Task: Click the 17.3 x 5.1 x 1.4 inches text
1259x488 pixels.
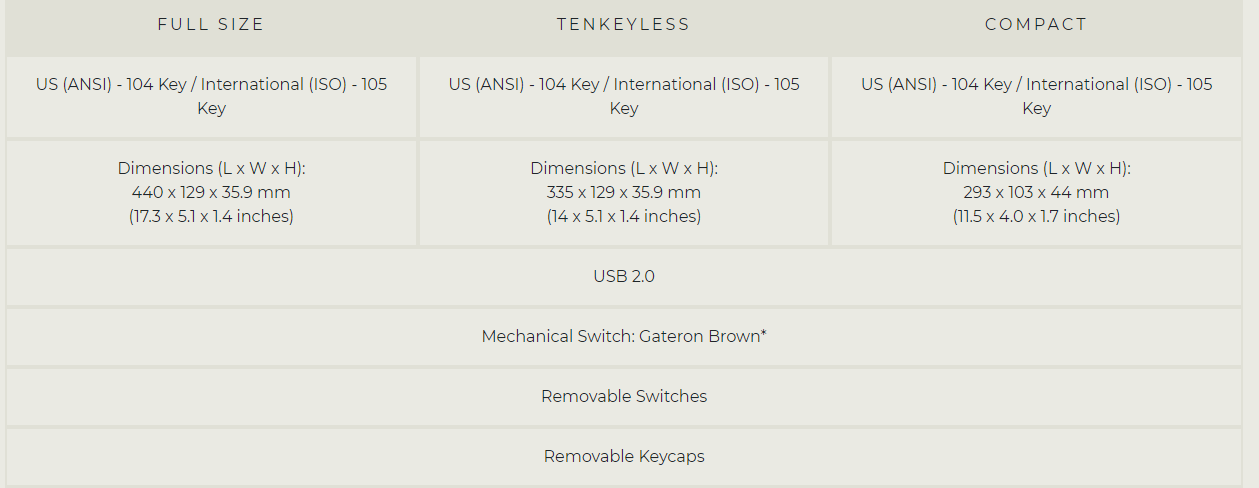Action: click(x=211, y=216)
